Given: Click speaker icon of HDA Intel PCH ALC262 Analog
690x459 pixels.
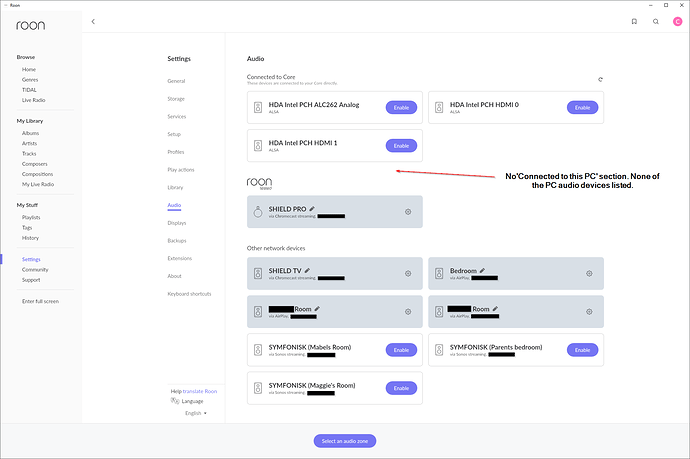Looking at the screenshot, I should (x=258, y=107).
